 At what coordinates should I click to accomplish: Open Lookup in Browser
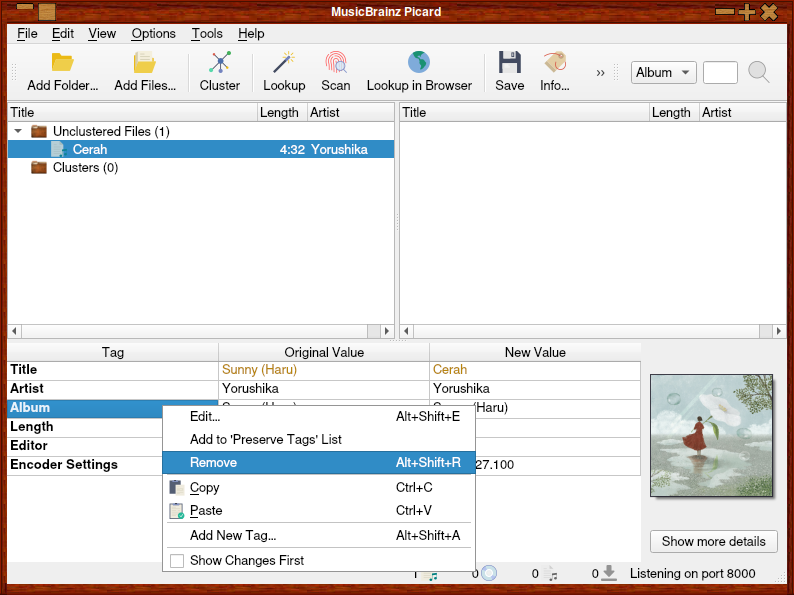coord(418,63)
